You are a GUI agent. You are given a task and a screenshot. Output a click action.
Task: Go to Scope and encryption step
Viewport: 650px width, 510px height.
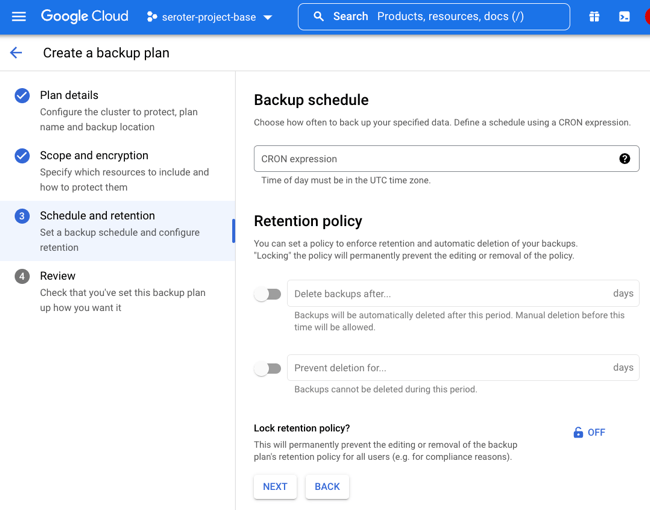(94, 156)
